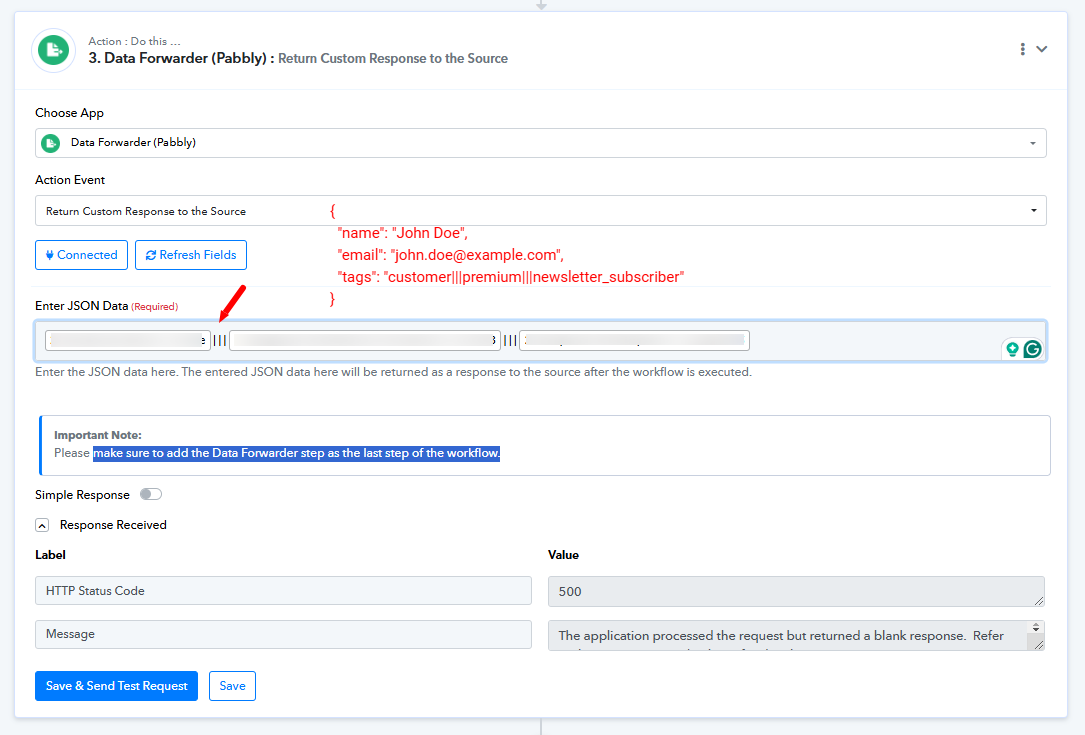Viewport: 1085px width, 735px height.
Task: Click the Data Forwarder app icon in dropdown
Action: (51, 143)
